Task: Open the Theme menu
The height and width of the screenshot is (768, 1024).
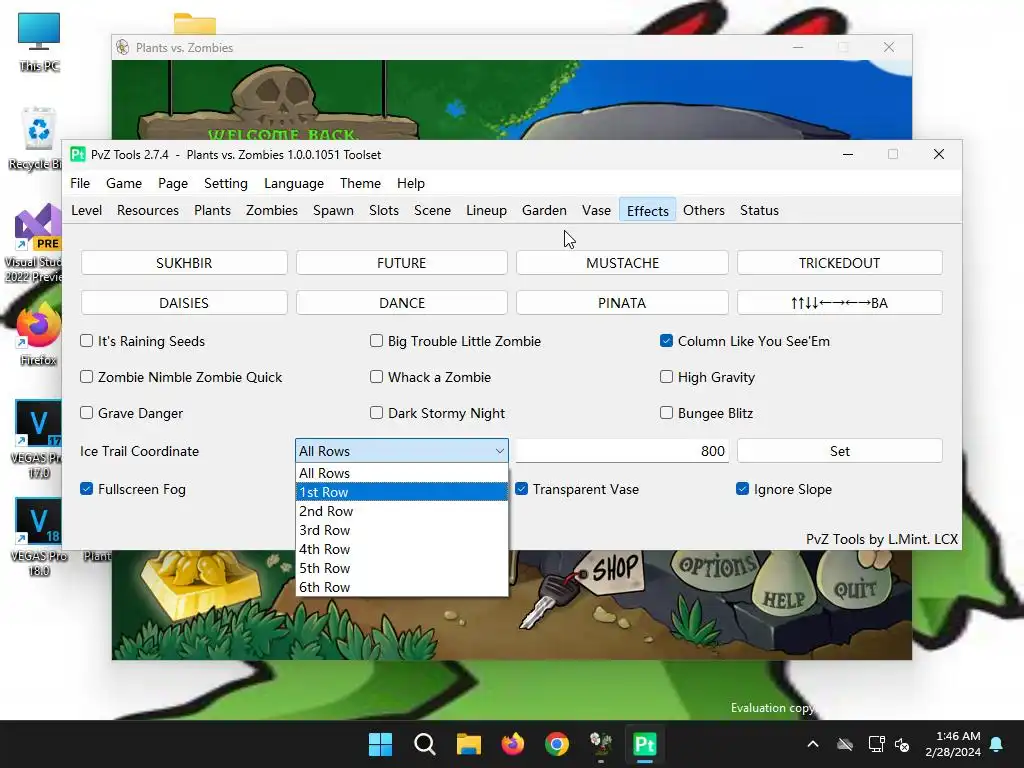Action: 360,183
